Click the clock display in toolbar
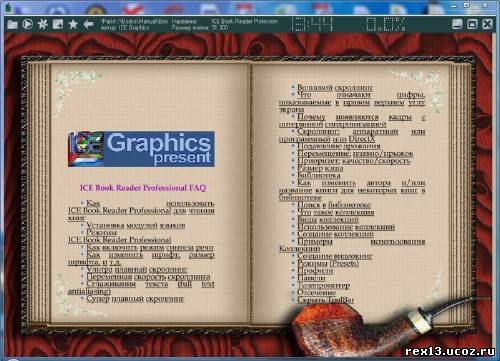 click(x=312, y=24)
